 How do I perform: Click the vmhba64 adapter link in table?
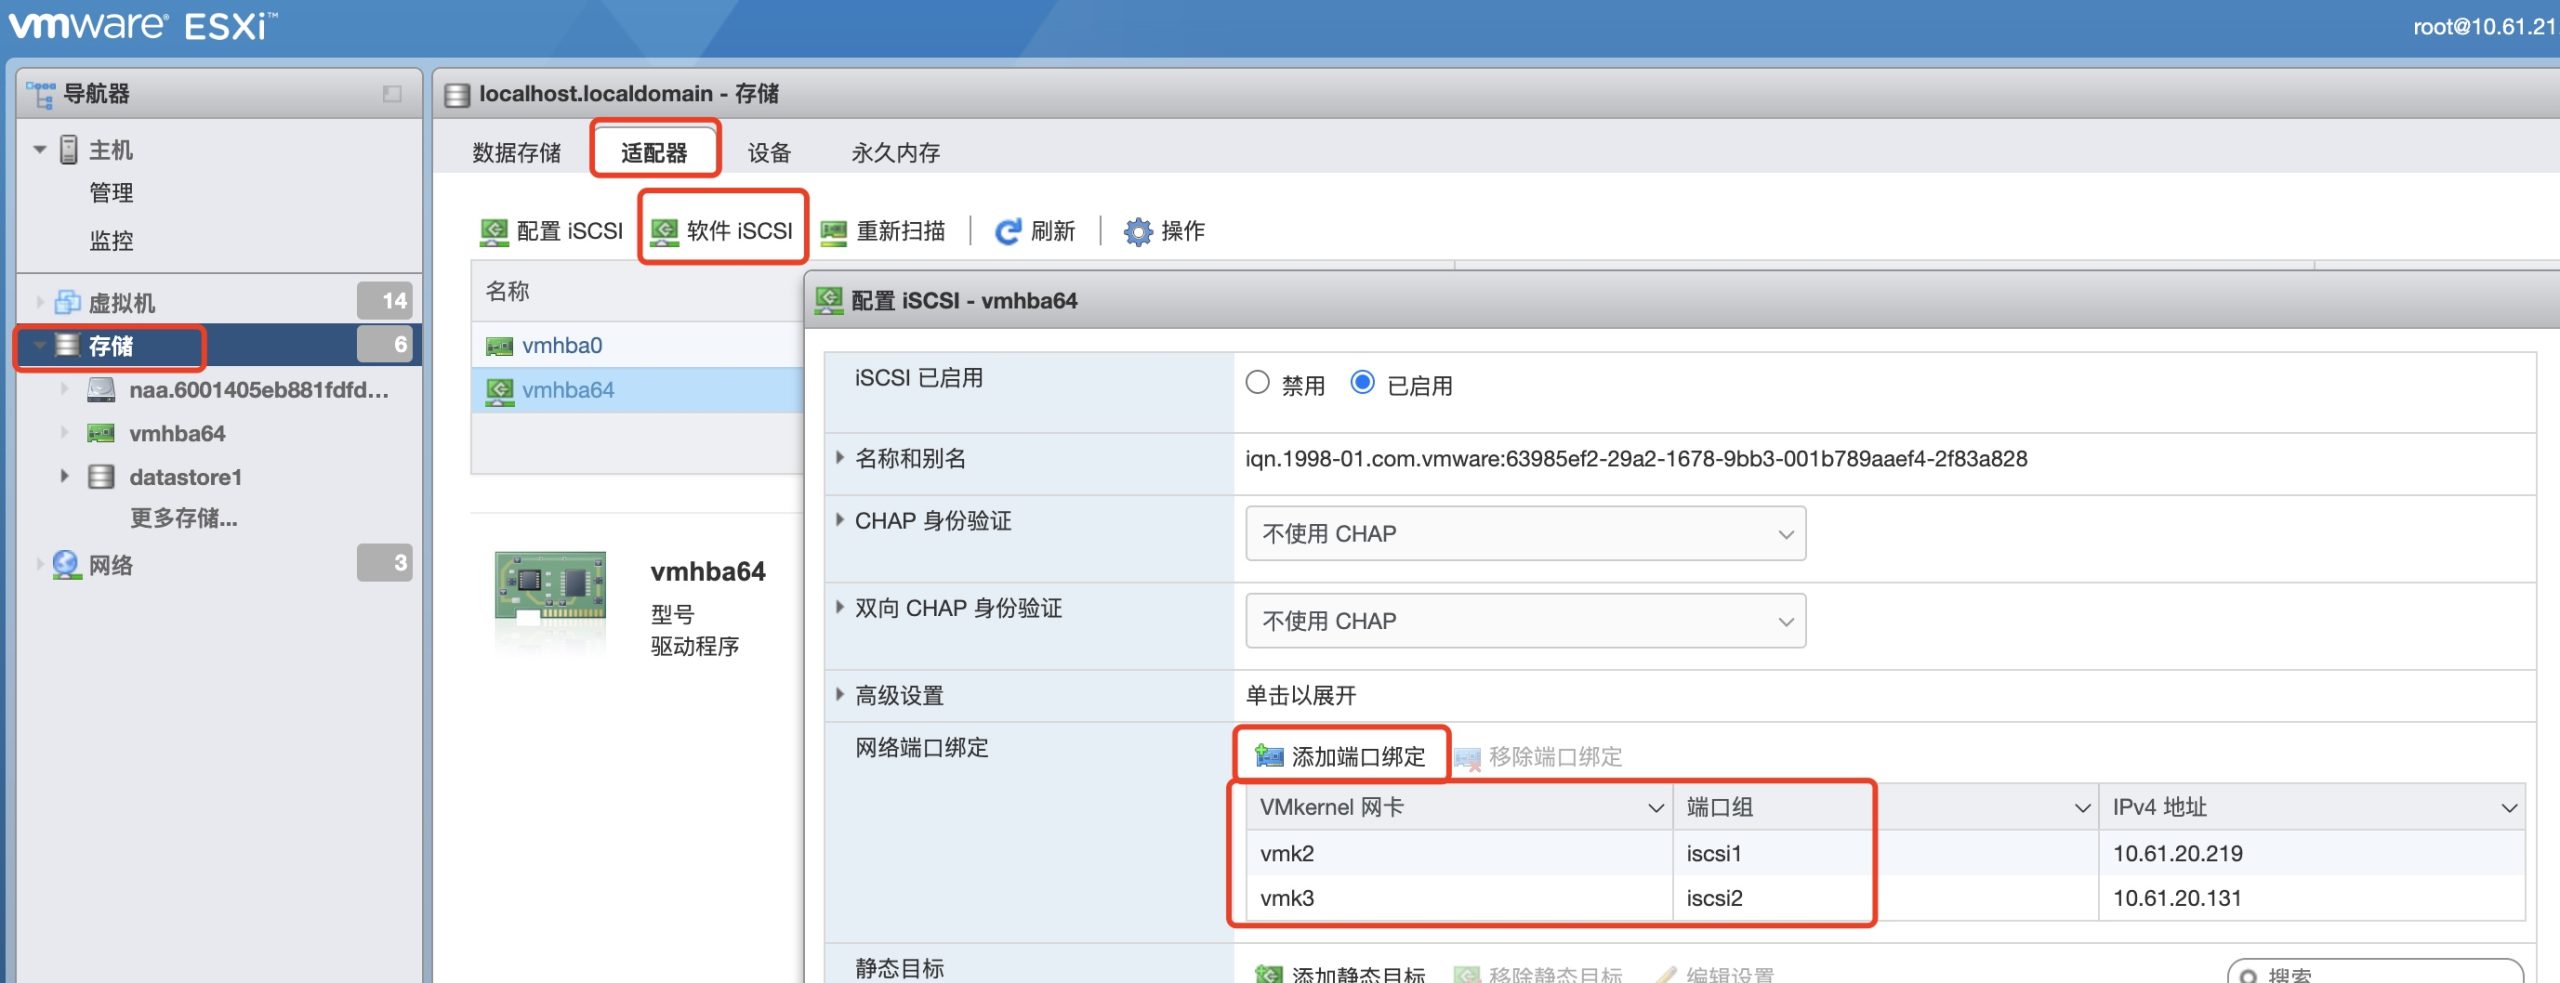coord(568,390)
